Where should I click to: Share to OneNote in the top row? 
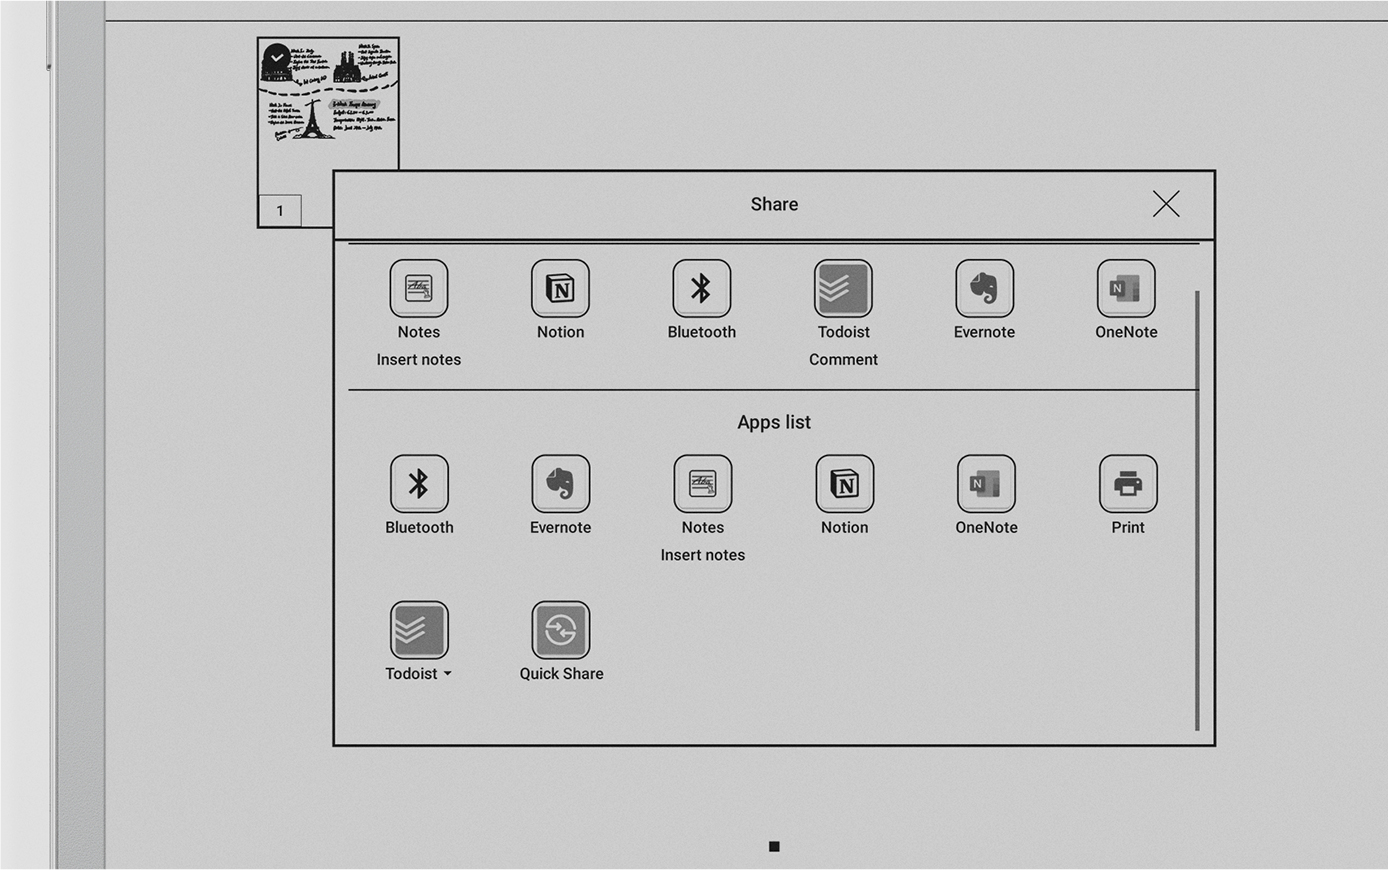pos(1126,286)
